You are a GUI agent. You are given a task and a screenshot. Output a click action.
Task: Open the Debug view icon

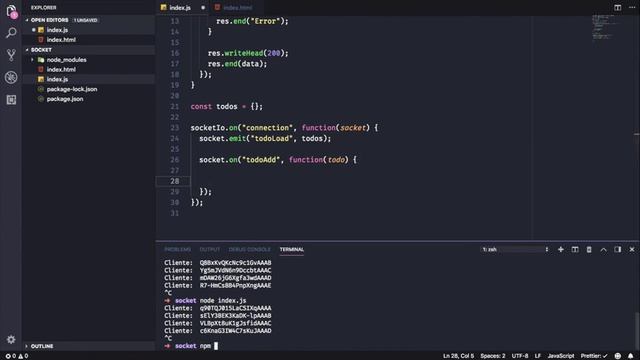click(11, 77)
